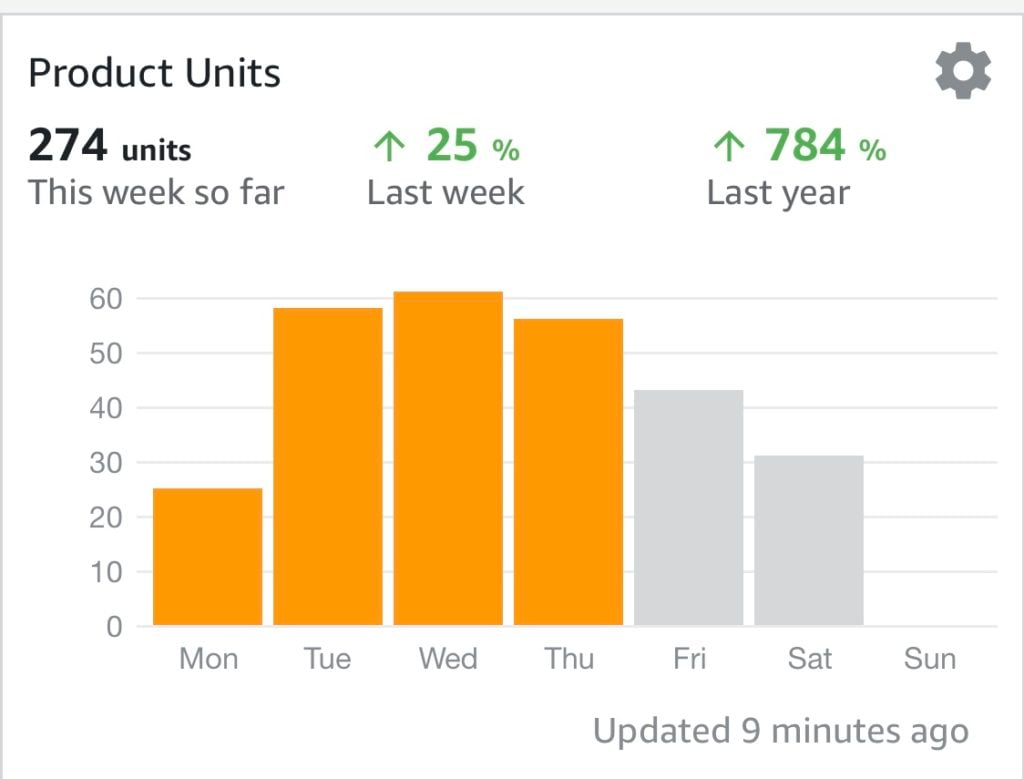The image size is (1024, 779).
Task: Click the Wed axis label
Action: click(x=448, y=659)
